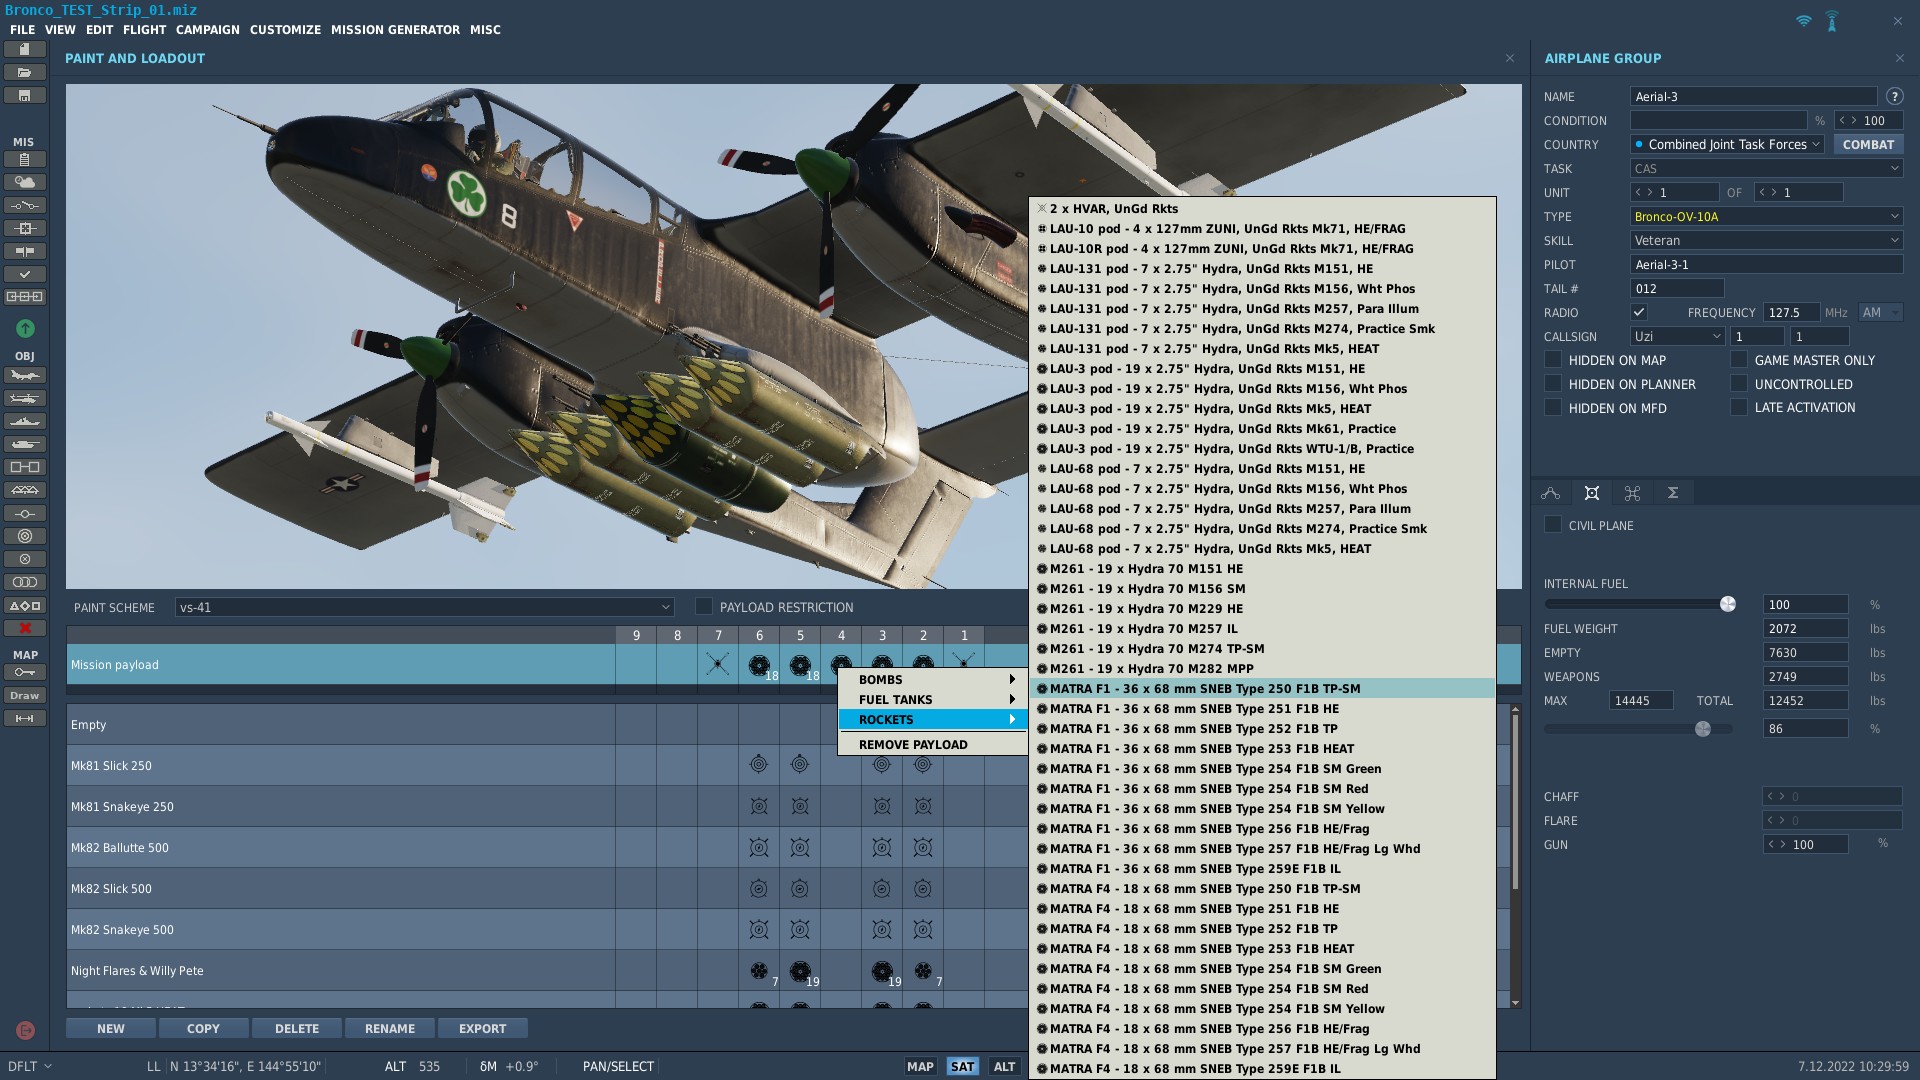Open the aircraft Type Bronco-OV-10A dropdown
This screenshot has height=1080, width=1920.
point(1766,216)
